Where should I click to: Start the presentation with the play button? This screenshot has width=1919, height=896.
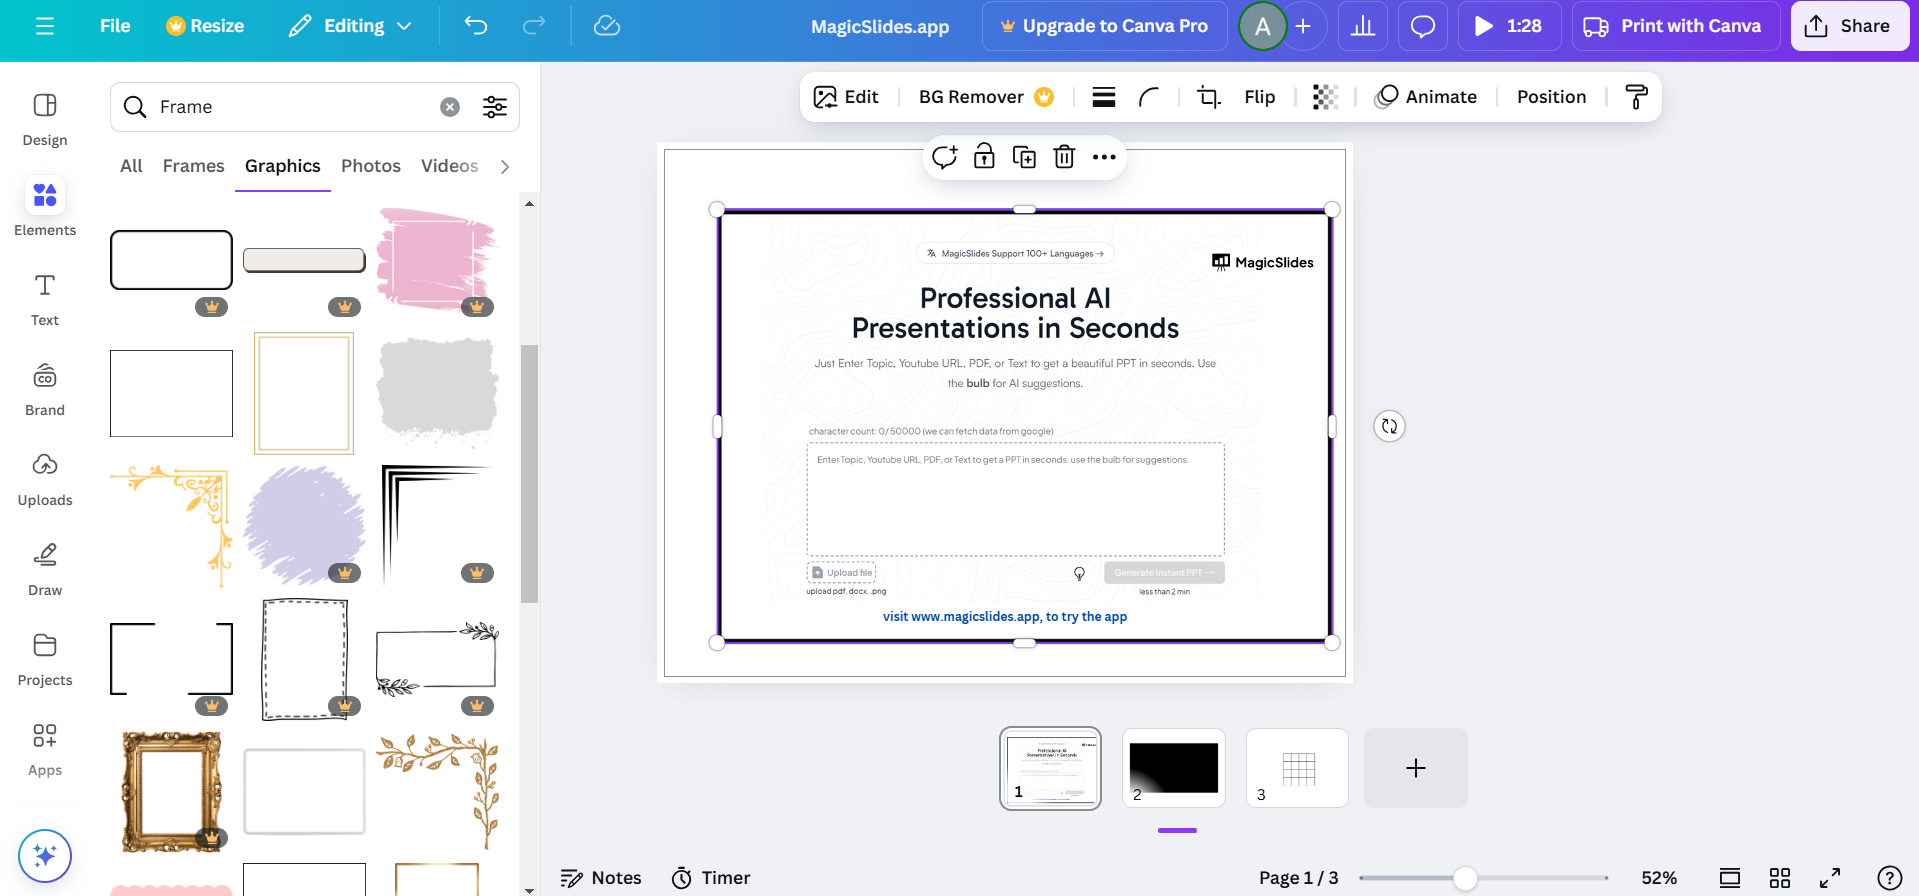point(1510,26)
